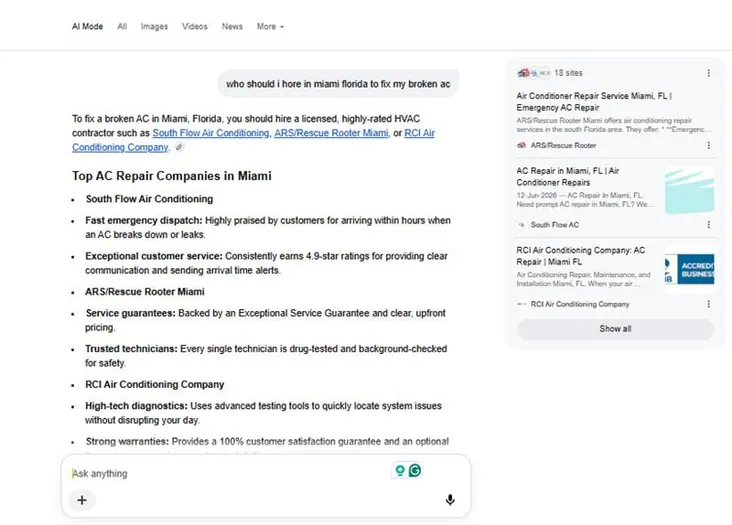Go to the Images tab
The image size is (732, 525).
point(154,27)
